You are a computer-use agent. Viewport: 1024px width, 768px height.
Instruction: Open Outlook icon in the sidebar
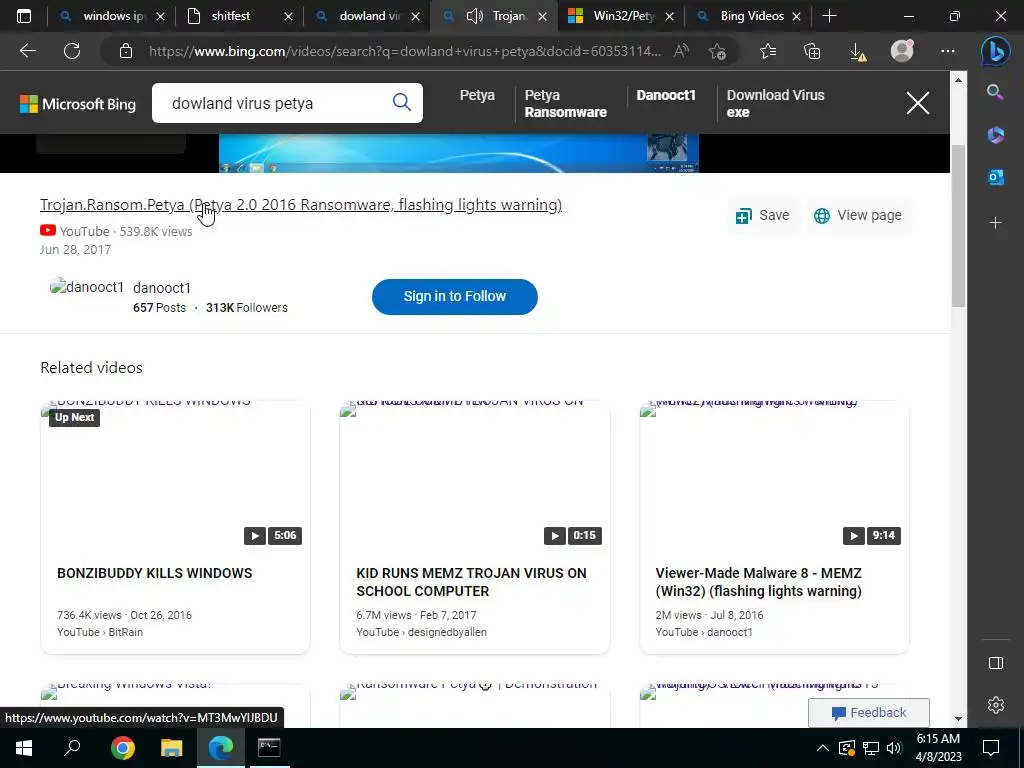(x=995, y=176)
